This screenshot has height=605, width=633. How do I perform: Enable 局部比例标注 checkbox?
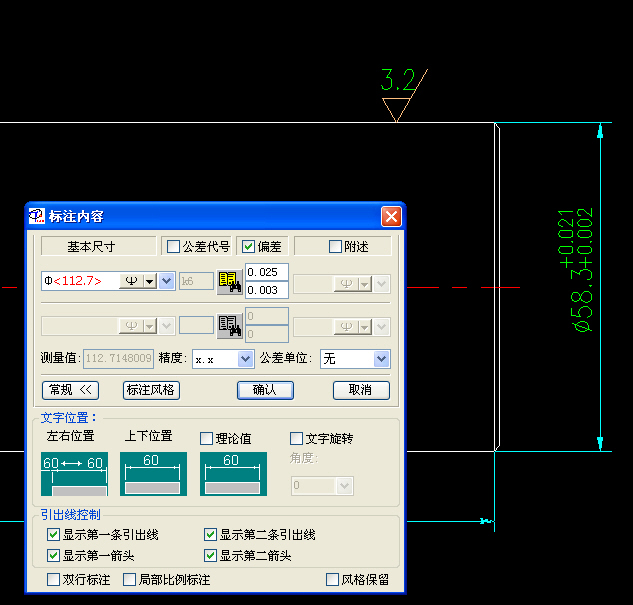(x=129, y=580)
